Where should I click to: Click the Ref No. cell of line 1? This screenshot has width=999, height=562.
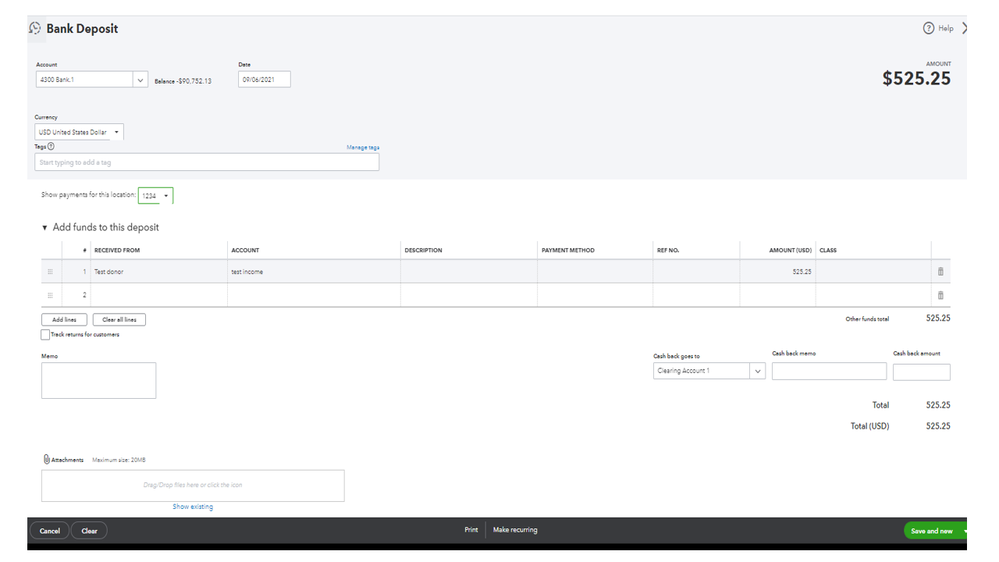696,271
